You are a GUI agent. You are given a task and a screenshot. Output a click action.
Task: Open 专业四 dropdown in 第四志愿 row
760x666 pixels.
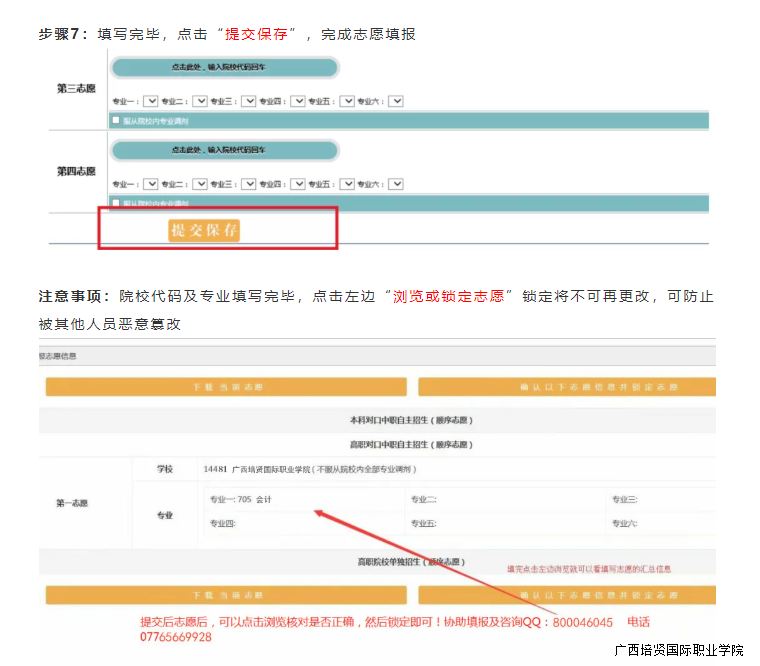298,184
